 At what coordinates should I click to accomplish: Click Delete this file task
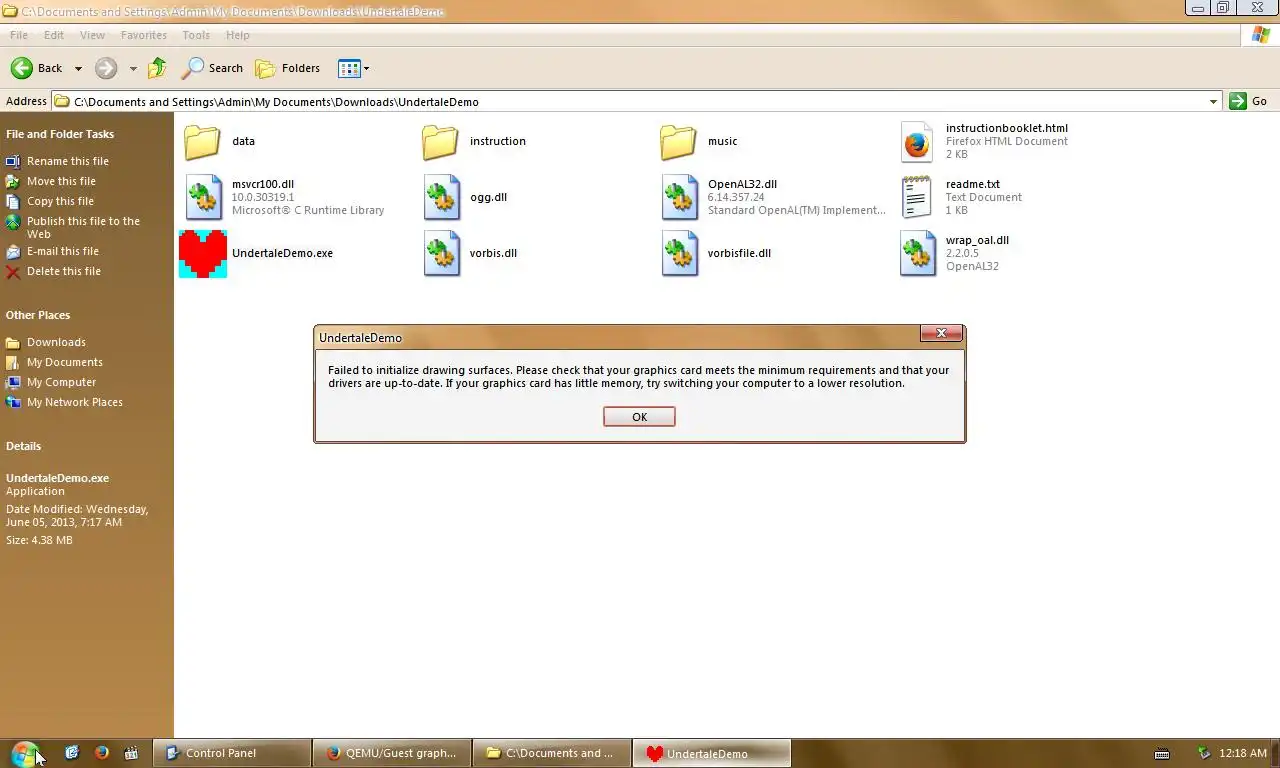pos(64,271)
